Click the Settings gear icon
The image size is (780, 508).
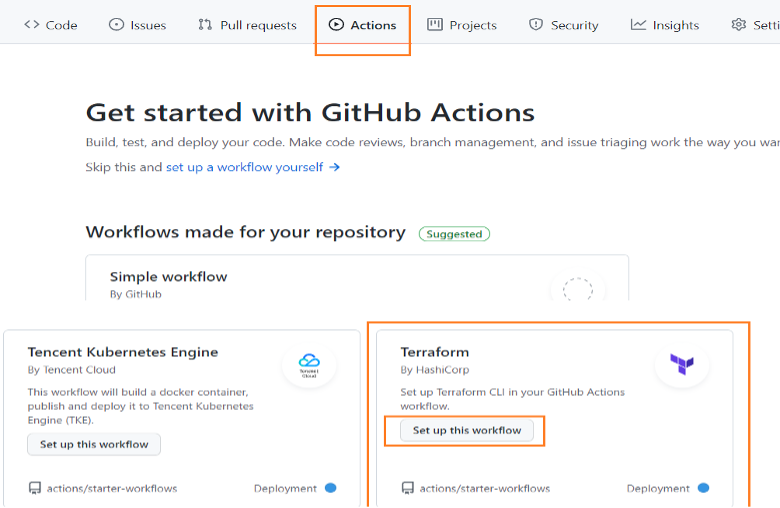[x=739, y=24]
